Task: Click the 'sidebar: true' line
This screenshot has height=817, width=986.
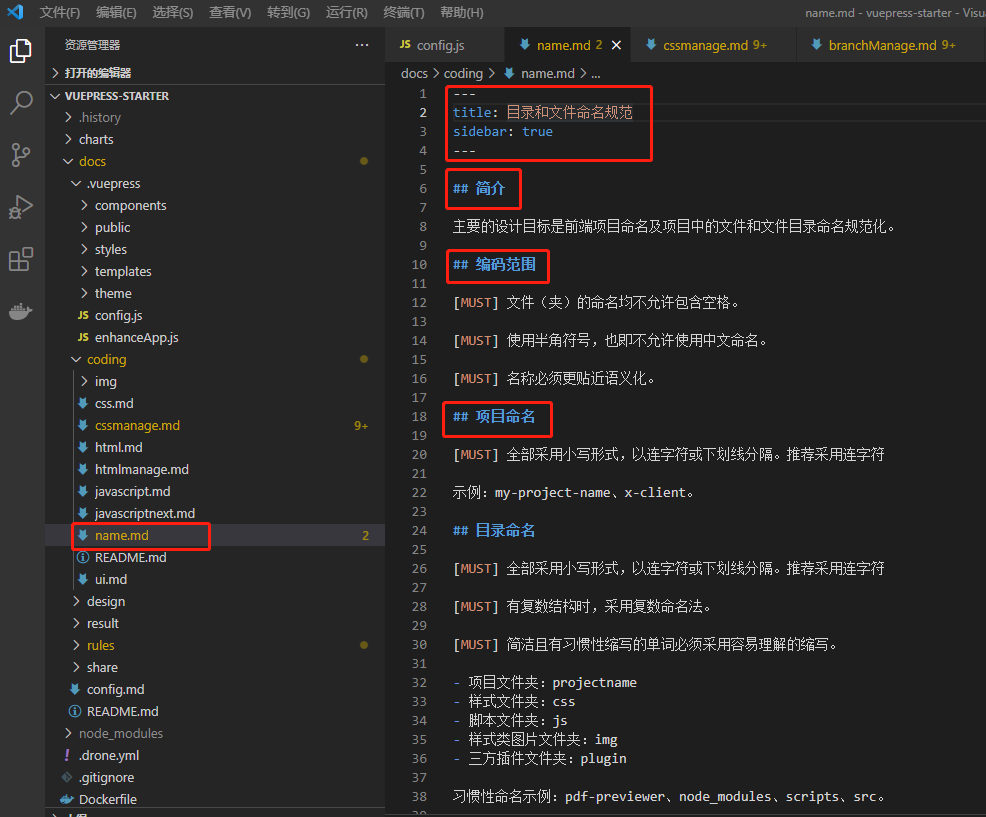Action: coord(502,131)
